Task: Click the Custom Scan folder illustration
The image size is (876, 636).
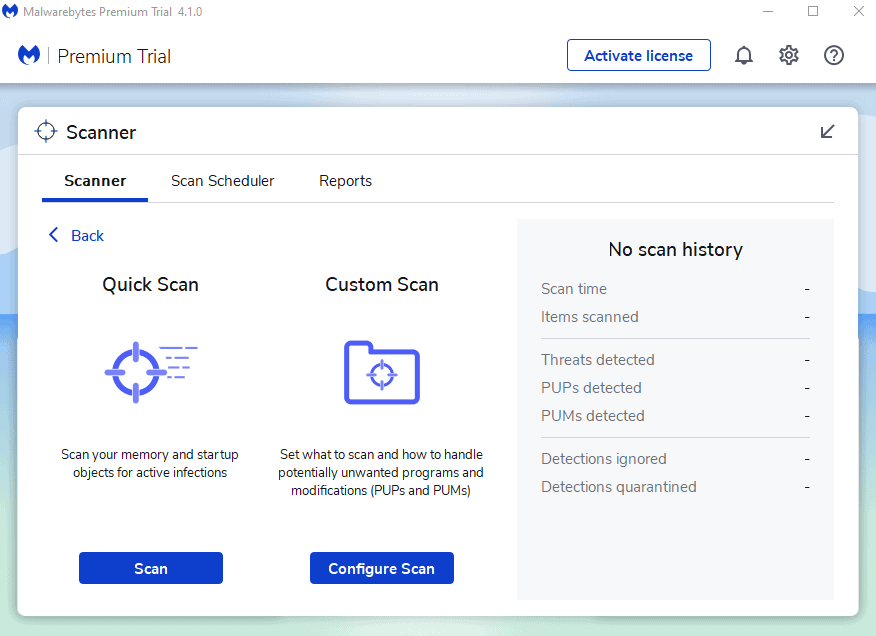Action: click(382, 372)
